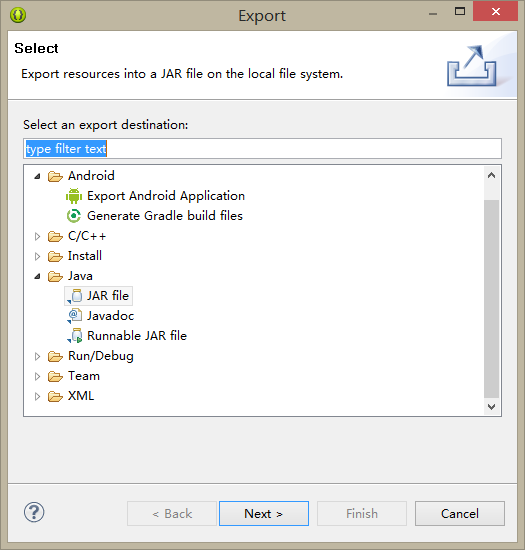Click the Next > button
The height and width of the screenshot is (550, 525).
(264, 514)
